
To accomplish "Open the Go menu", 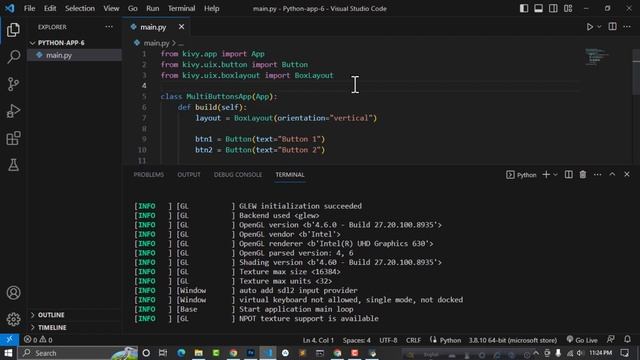I will click(x=133, y=9).
